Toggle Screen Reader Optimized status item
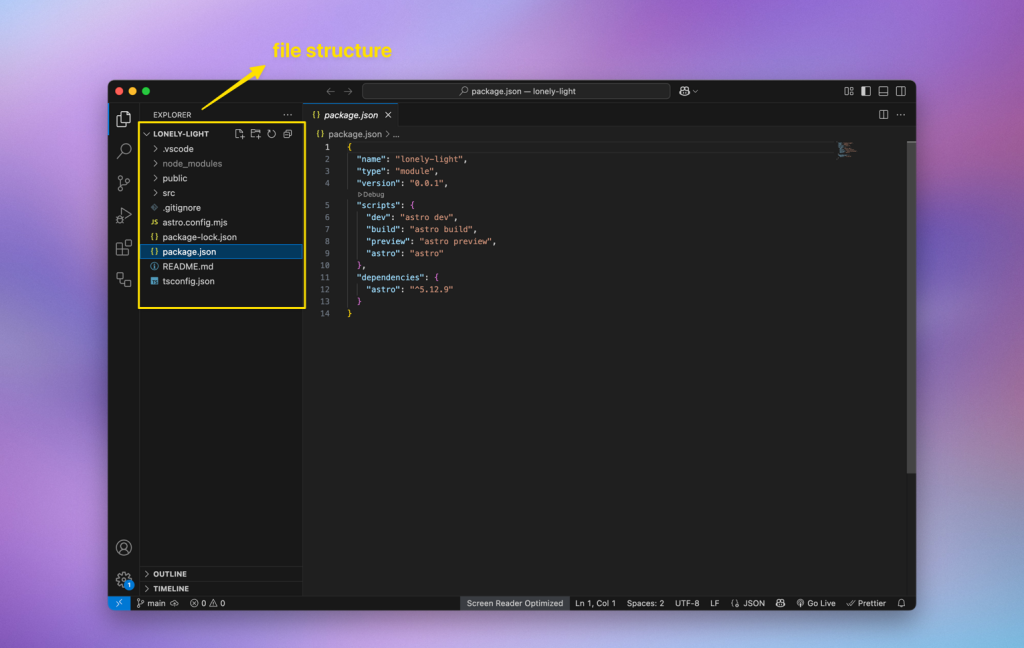Screen dimensions: 1024x648 coord(514,603)
